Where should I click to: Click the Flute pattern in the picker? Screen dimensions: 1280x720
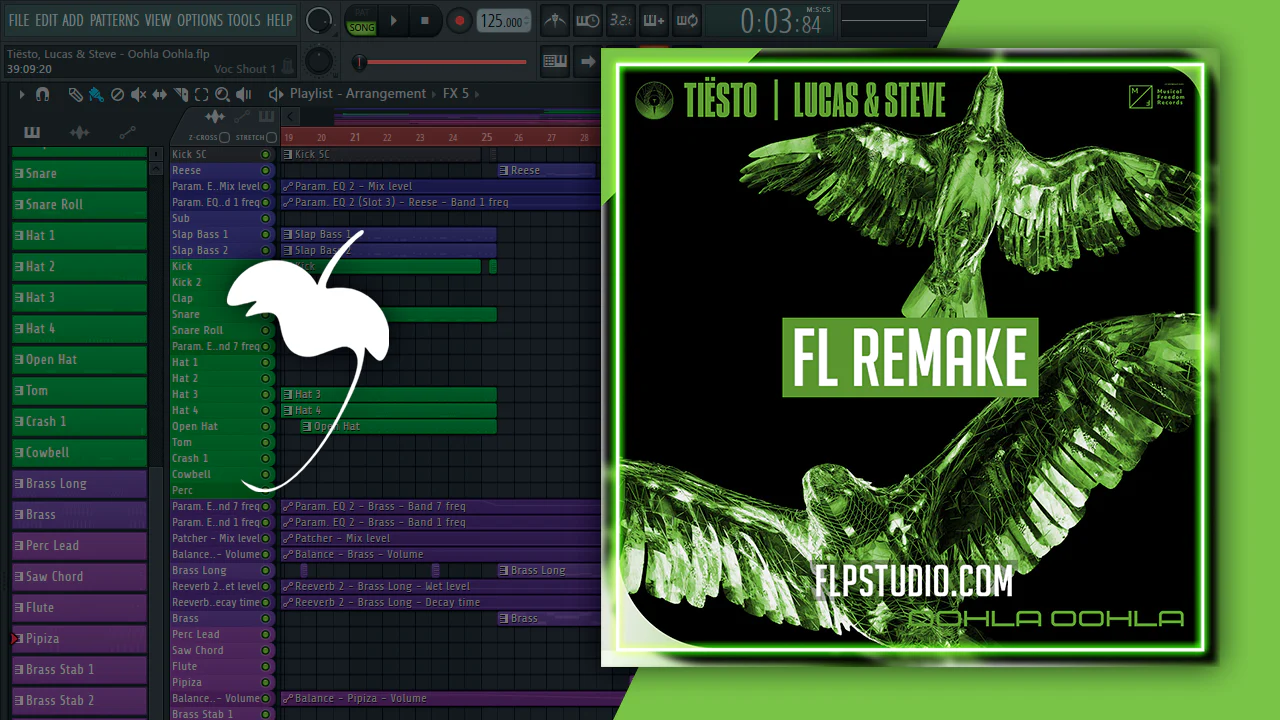coord(79,608)
